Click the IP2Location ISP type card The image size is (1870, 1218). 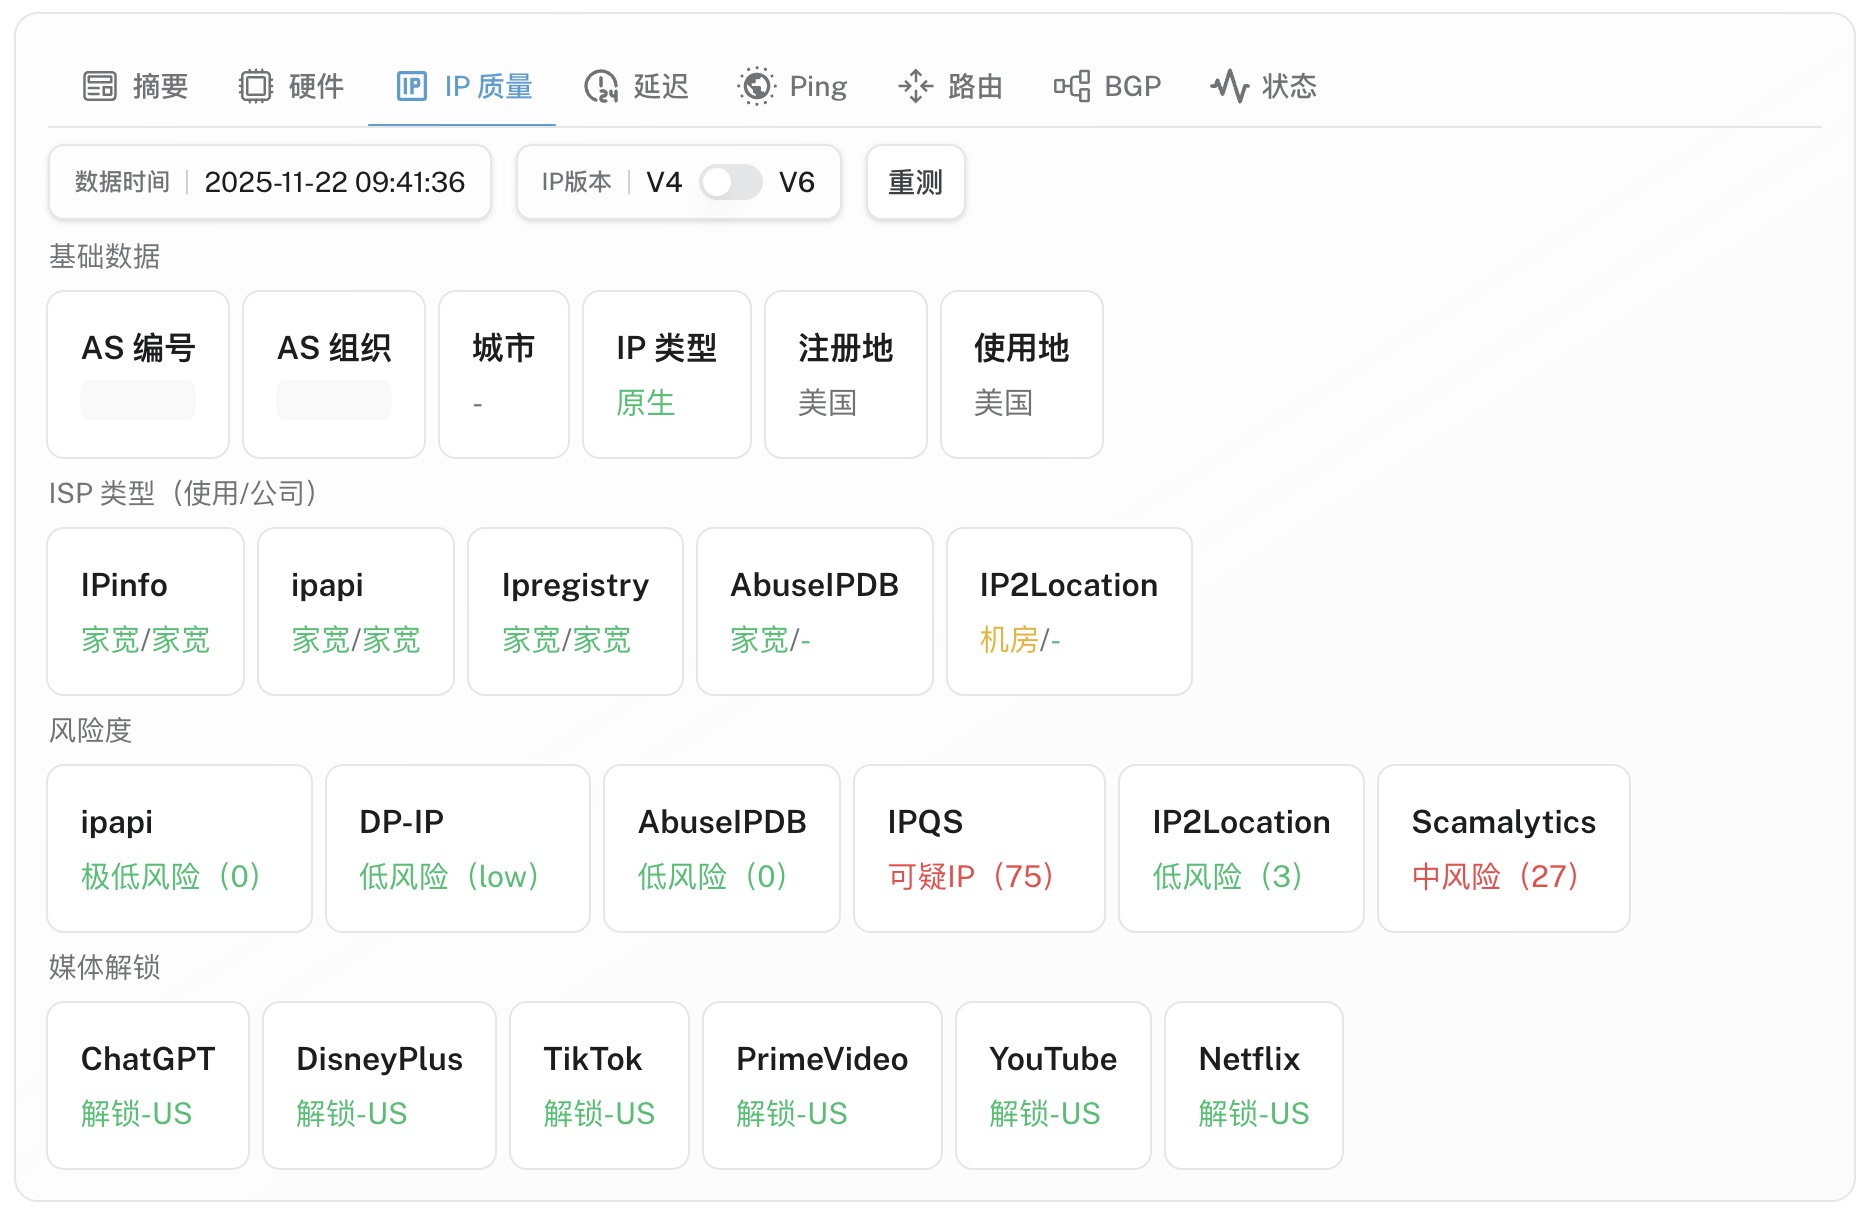1068,611
